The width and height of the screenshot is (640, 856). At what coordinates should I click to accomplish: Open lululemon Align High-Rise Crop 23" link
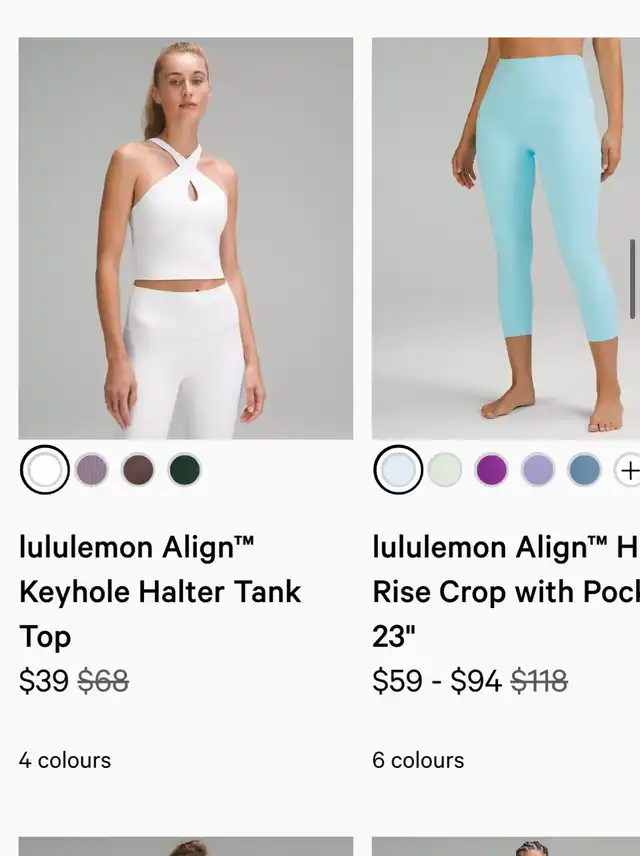click(506, 592)
